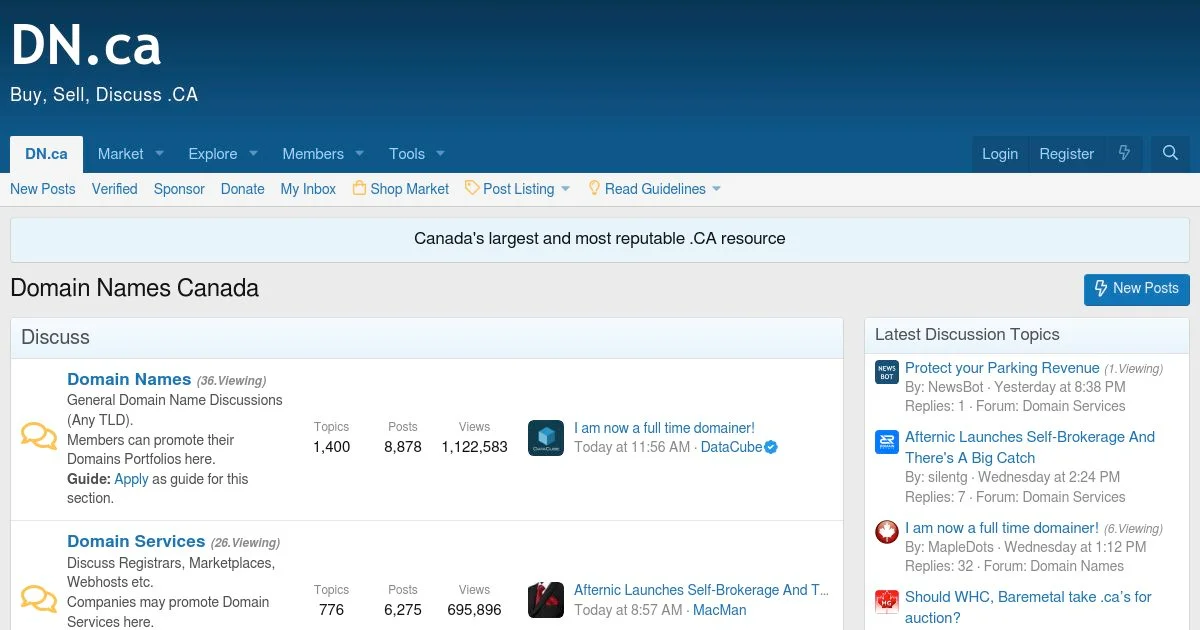
Task: Open the MacMan username link
Action: point(720,609)
